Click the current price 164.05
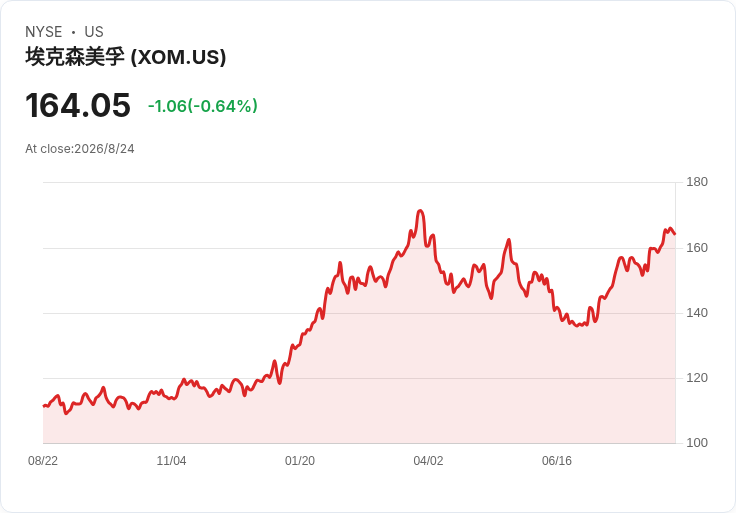This screenshot has height=513, width=736. click(78, 105)
